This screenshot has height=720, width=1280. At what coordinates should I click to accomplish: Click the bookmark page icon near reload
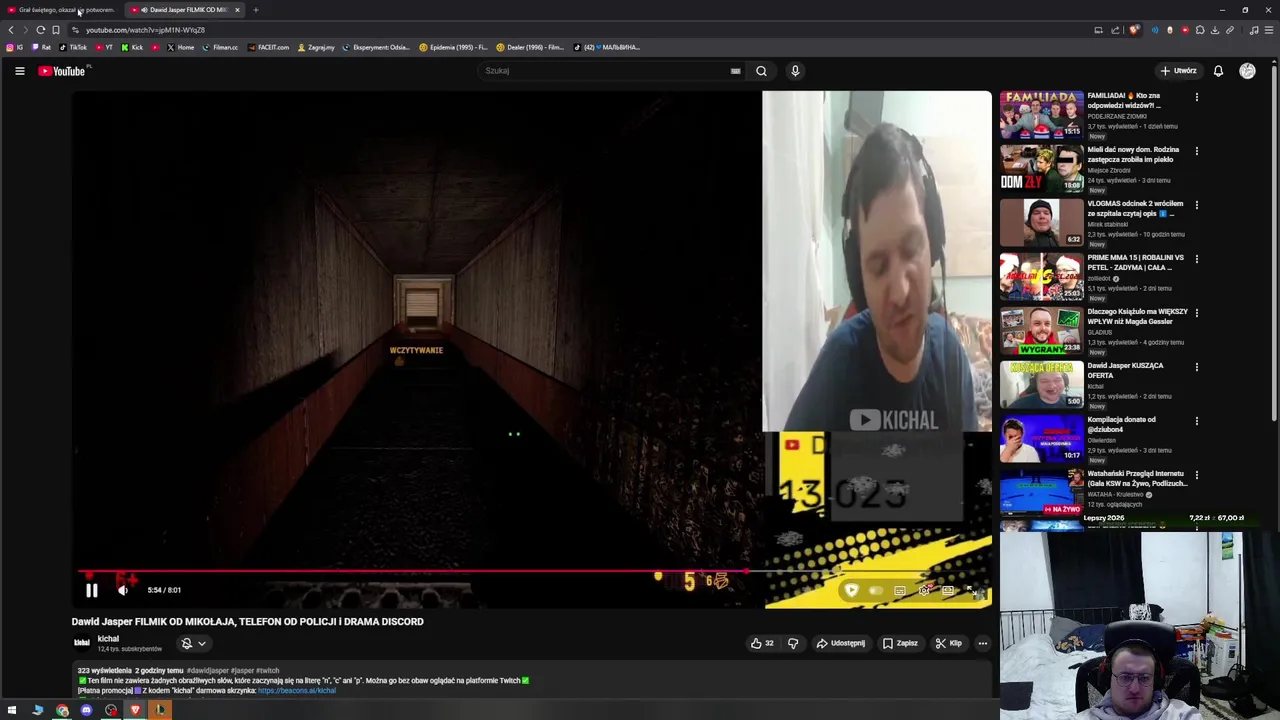tap(56, 30)
